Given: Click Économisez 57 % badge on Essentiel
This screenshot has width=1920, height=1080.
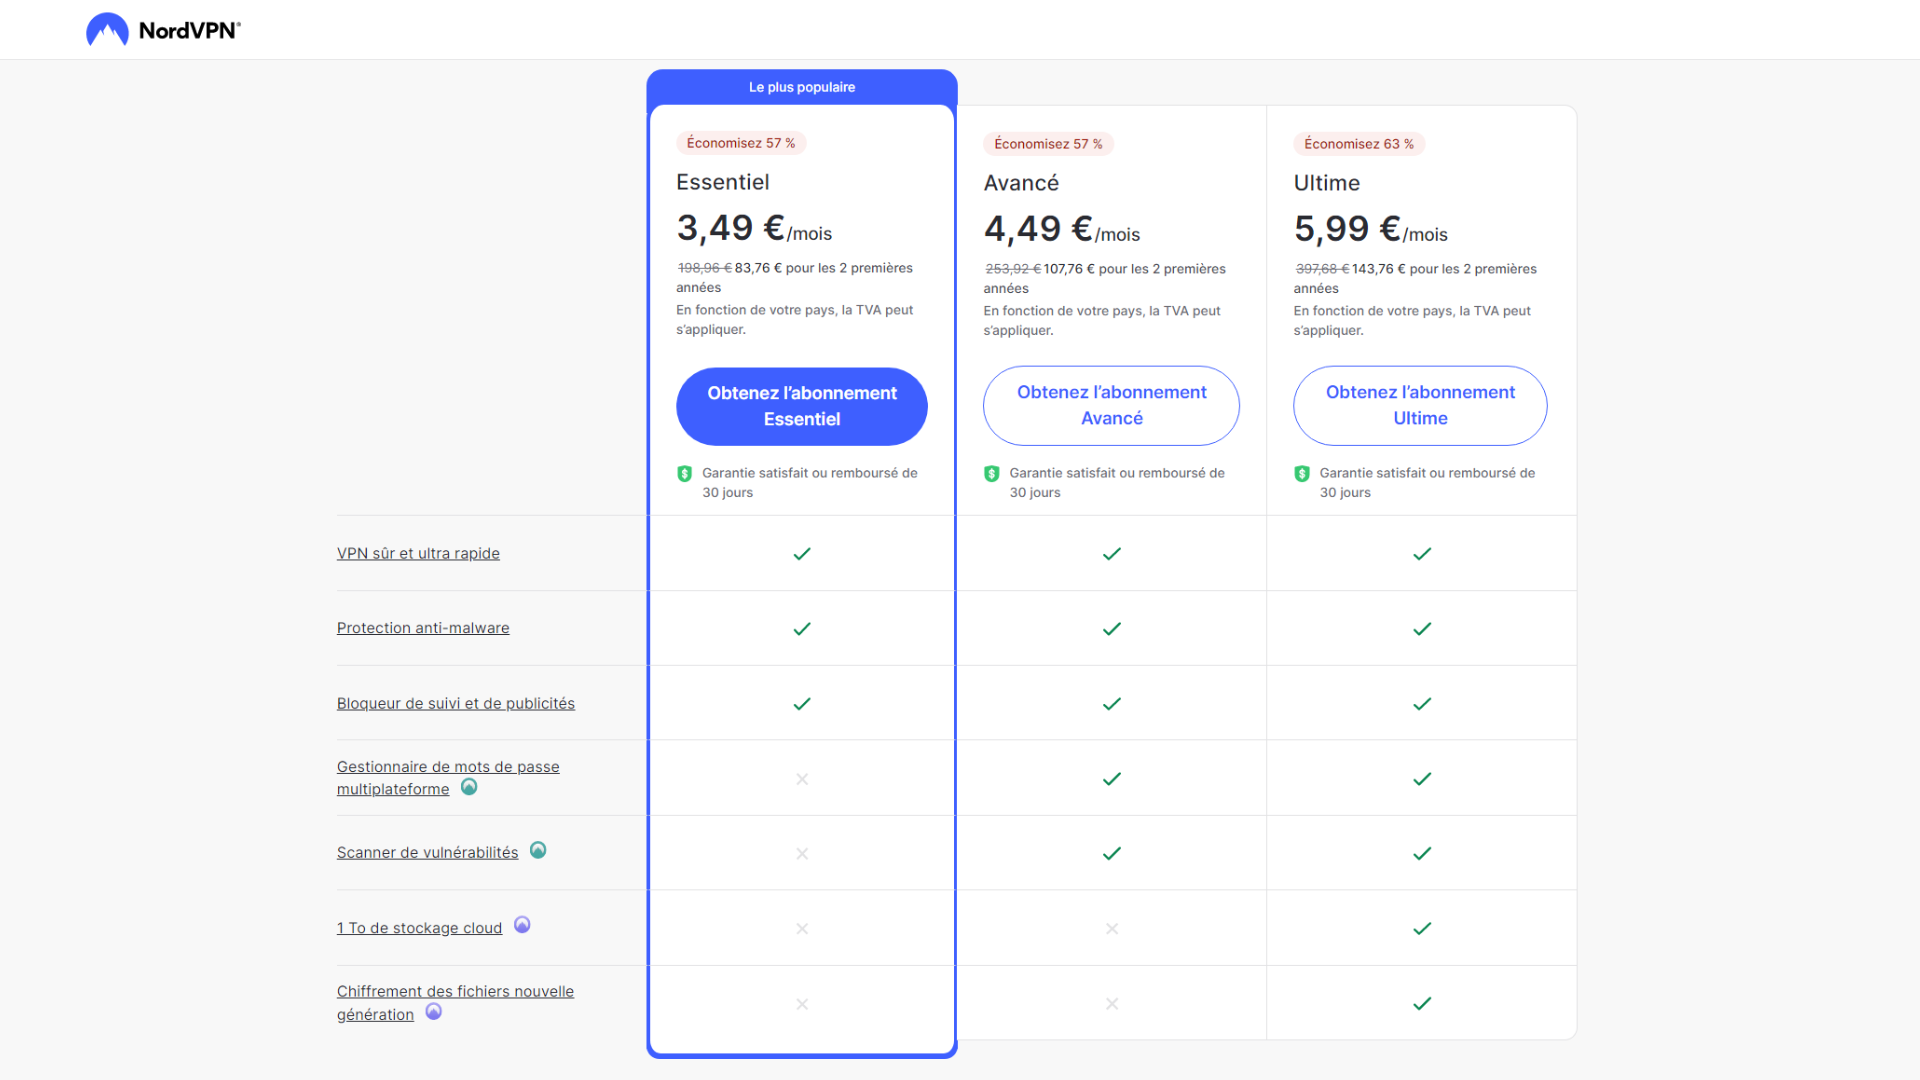Looking at the screenshot, I should tap(741, 143).
